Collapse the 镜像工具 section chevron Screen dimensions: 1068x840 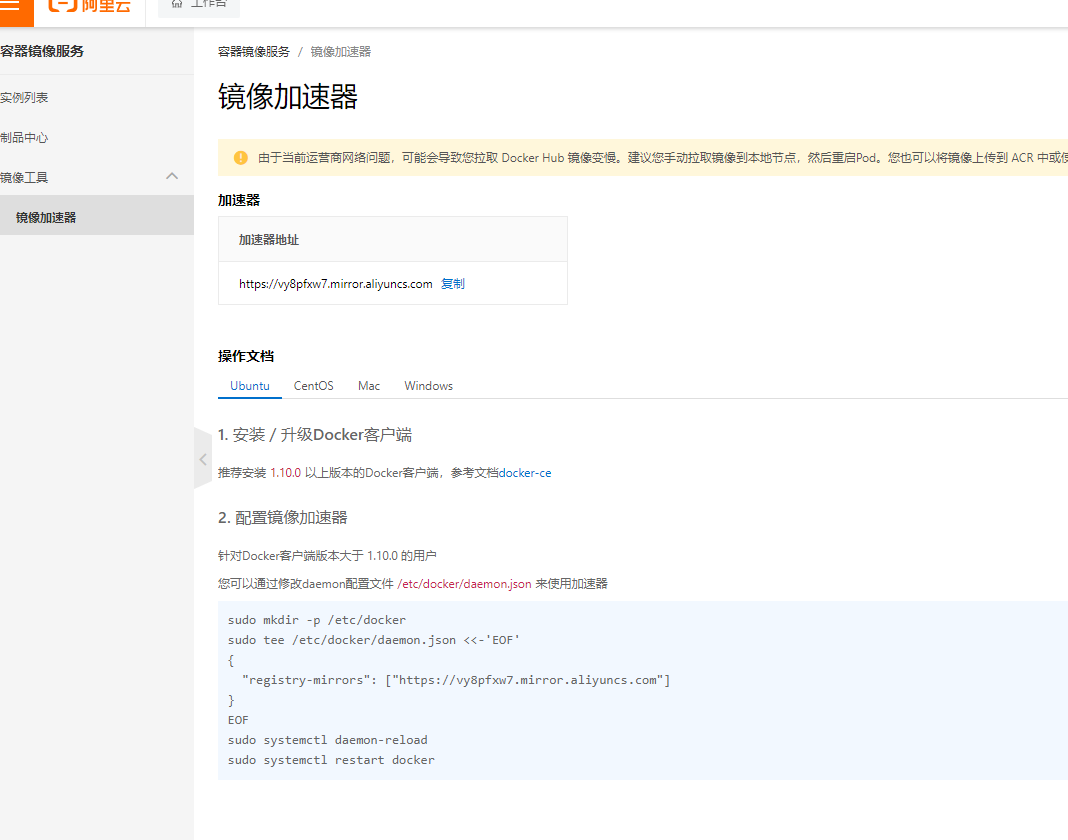click(x=172, y=176)
